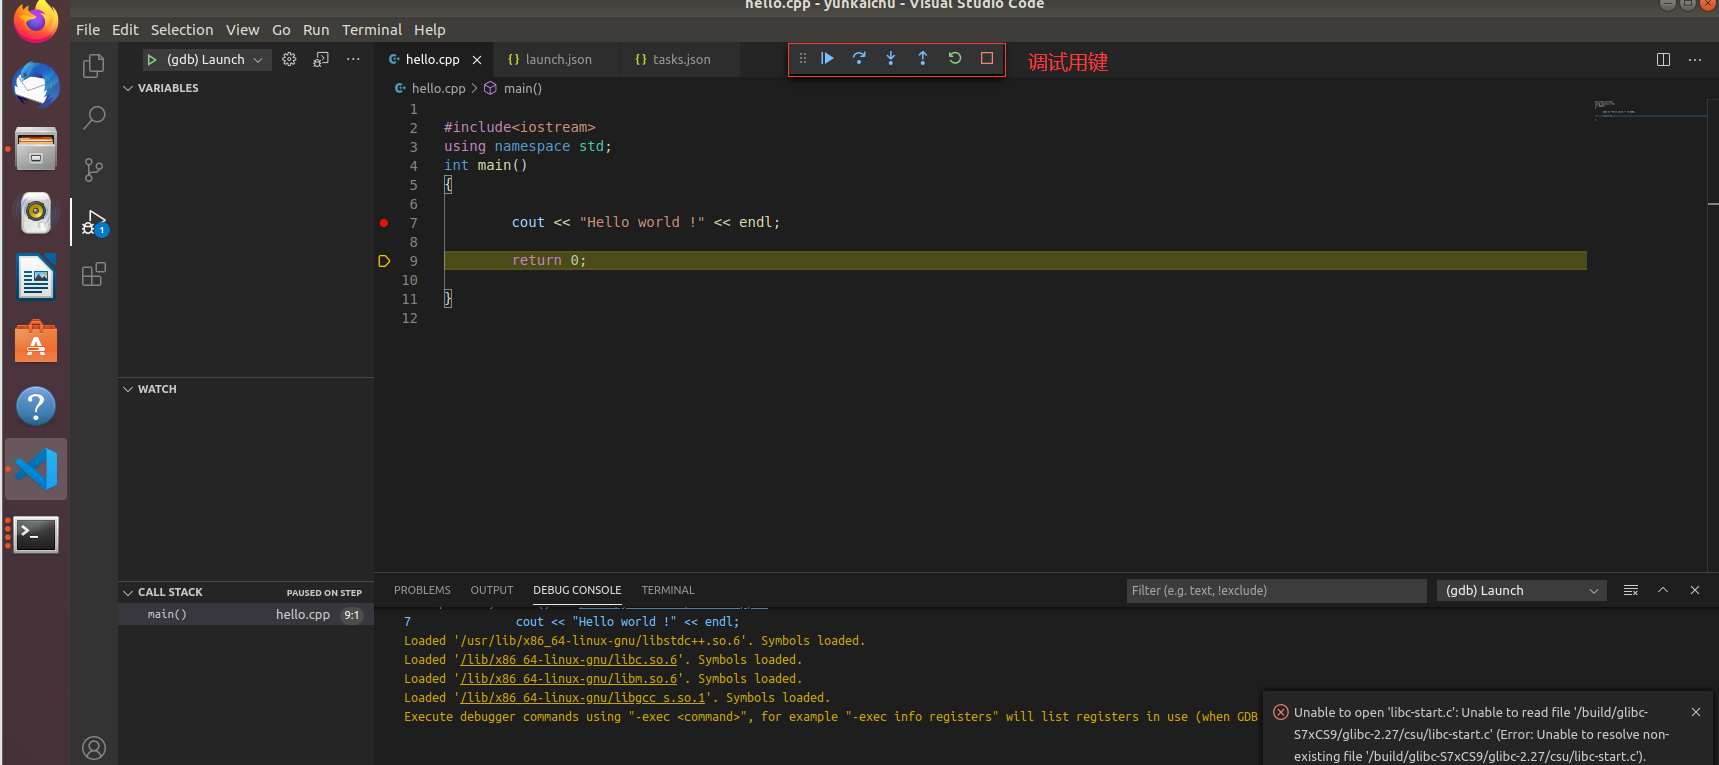Open the Explorer view in activity bar

94,66
